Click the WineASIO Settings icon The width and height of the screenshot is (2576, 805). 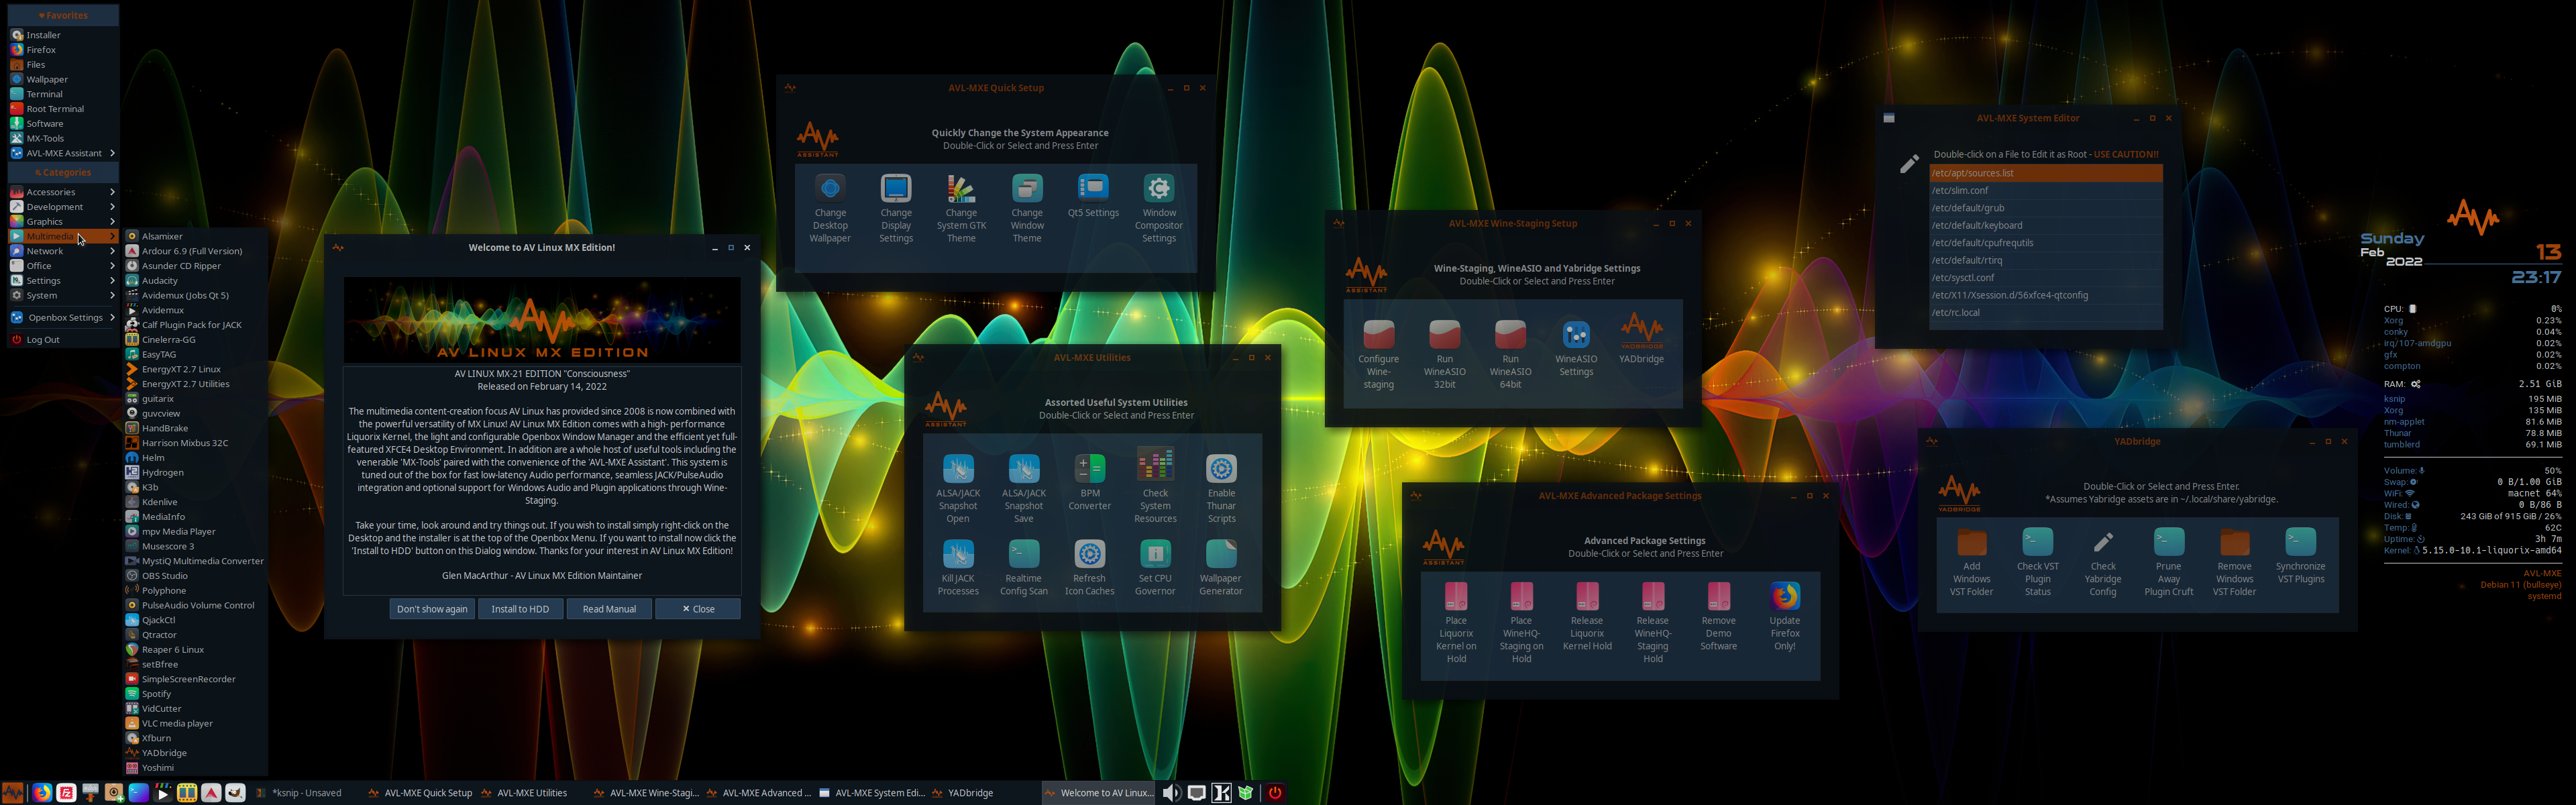coord(1576,348)
